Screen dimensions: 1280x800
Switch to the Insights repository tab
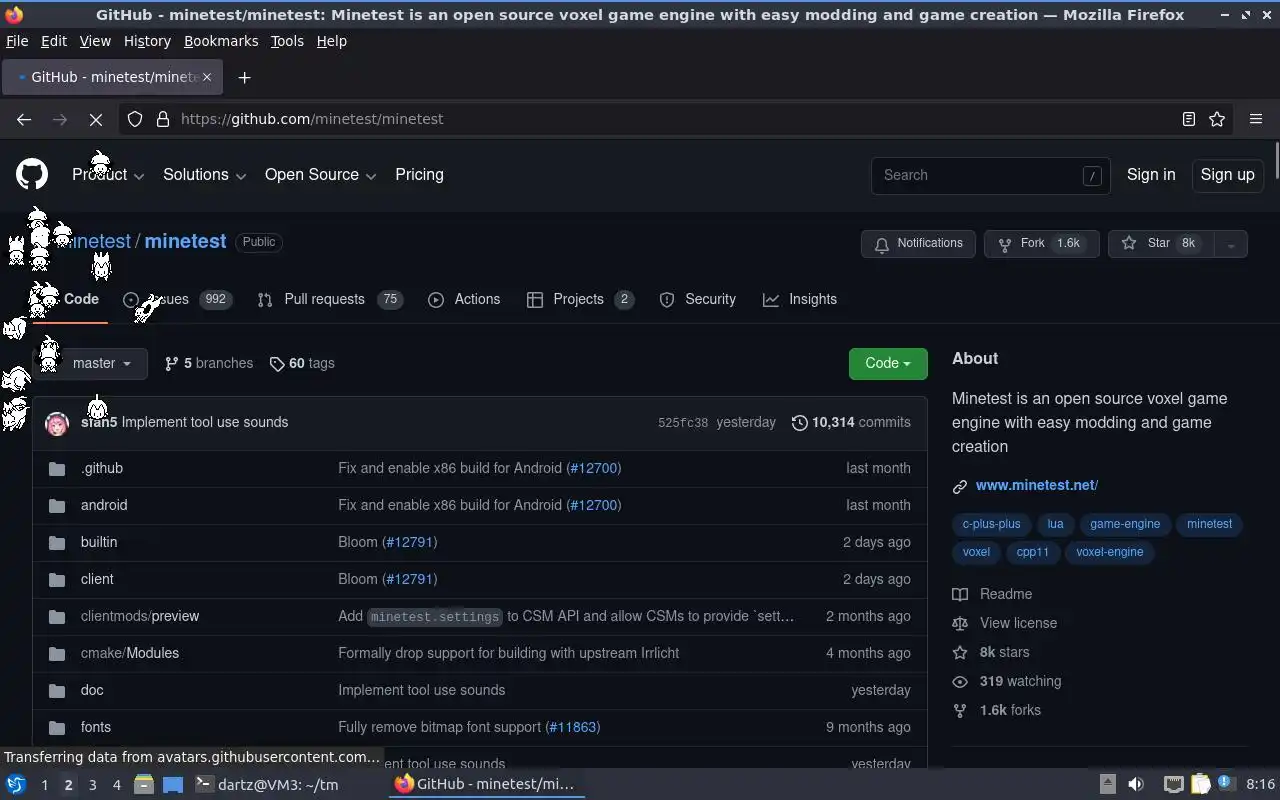[x=799, y=299]
